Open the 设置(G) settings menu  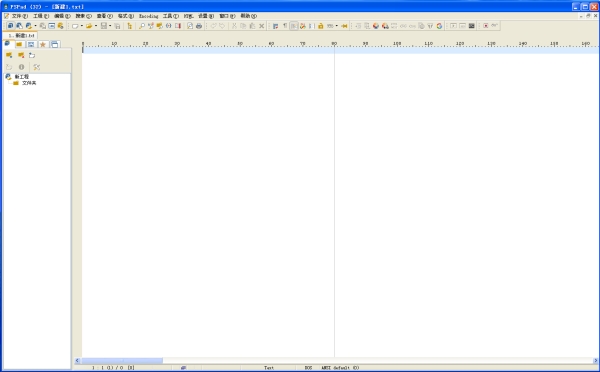(x=205, y=16)
